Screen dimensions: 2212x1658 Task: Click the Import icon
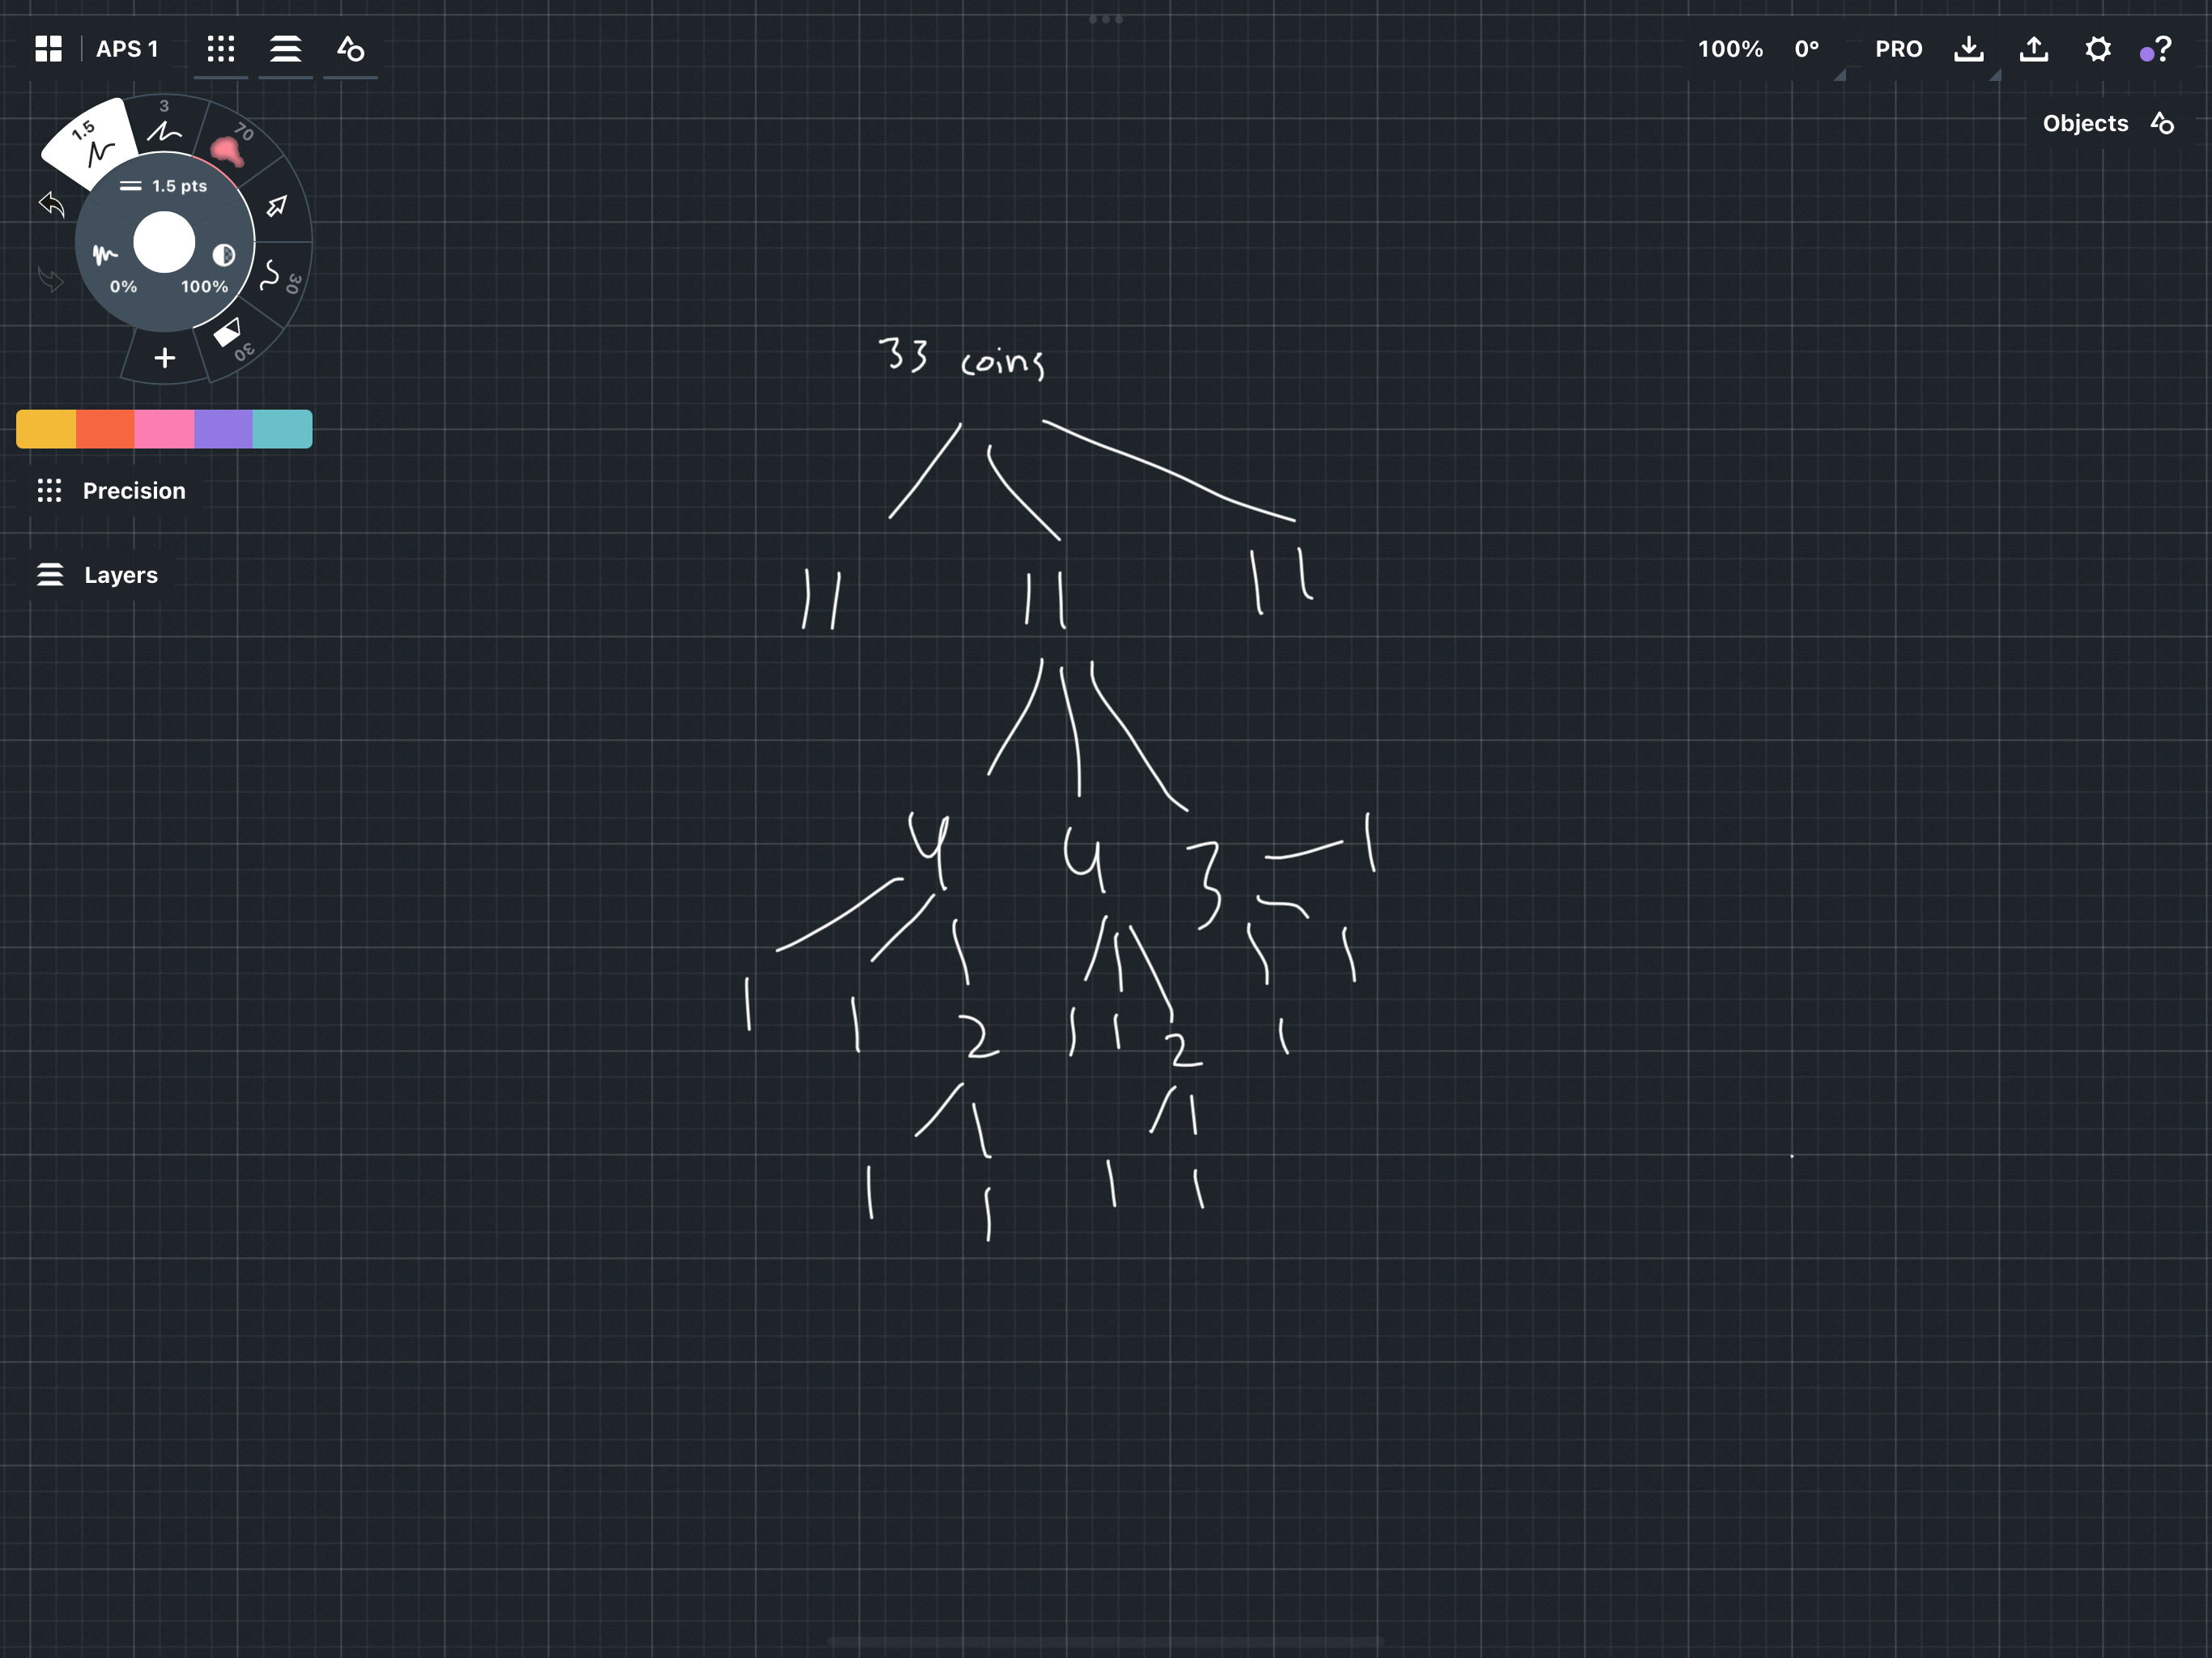1969,49
